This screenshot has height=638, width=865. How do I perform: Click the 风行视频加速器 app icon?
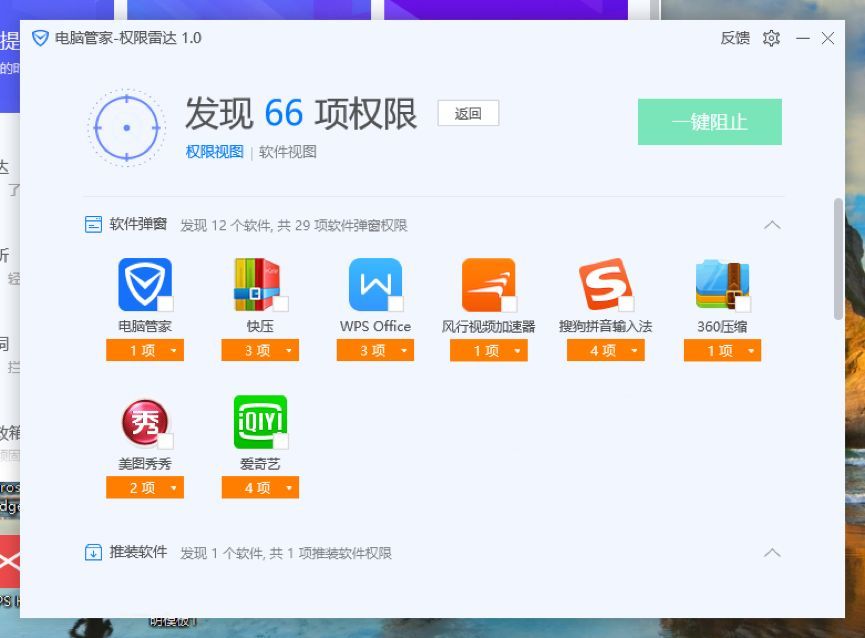pyautogui.click(x=488, y=285)
